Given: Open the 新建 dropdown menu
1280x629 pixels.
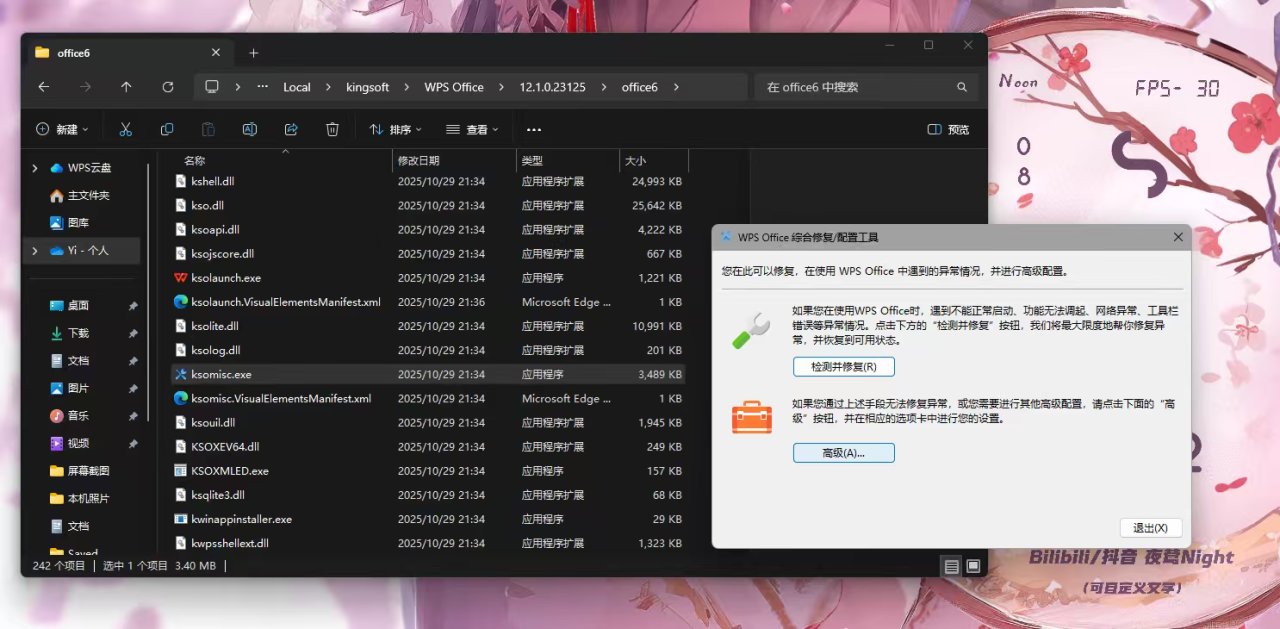Looking at the screenshot, I should 63,129.
